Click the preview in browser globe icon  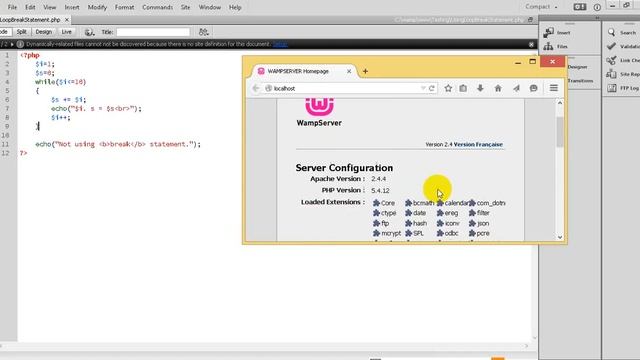(89, 32)
